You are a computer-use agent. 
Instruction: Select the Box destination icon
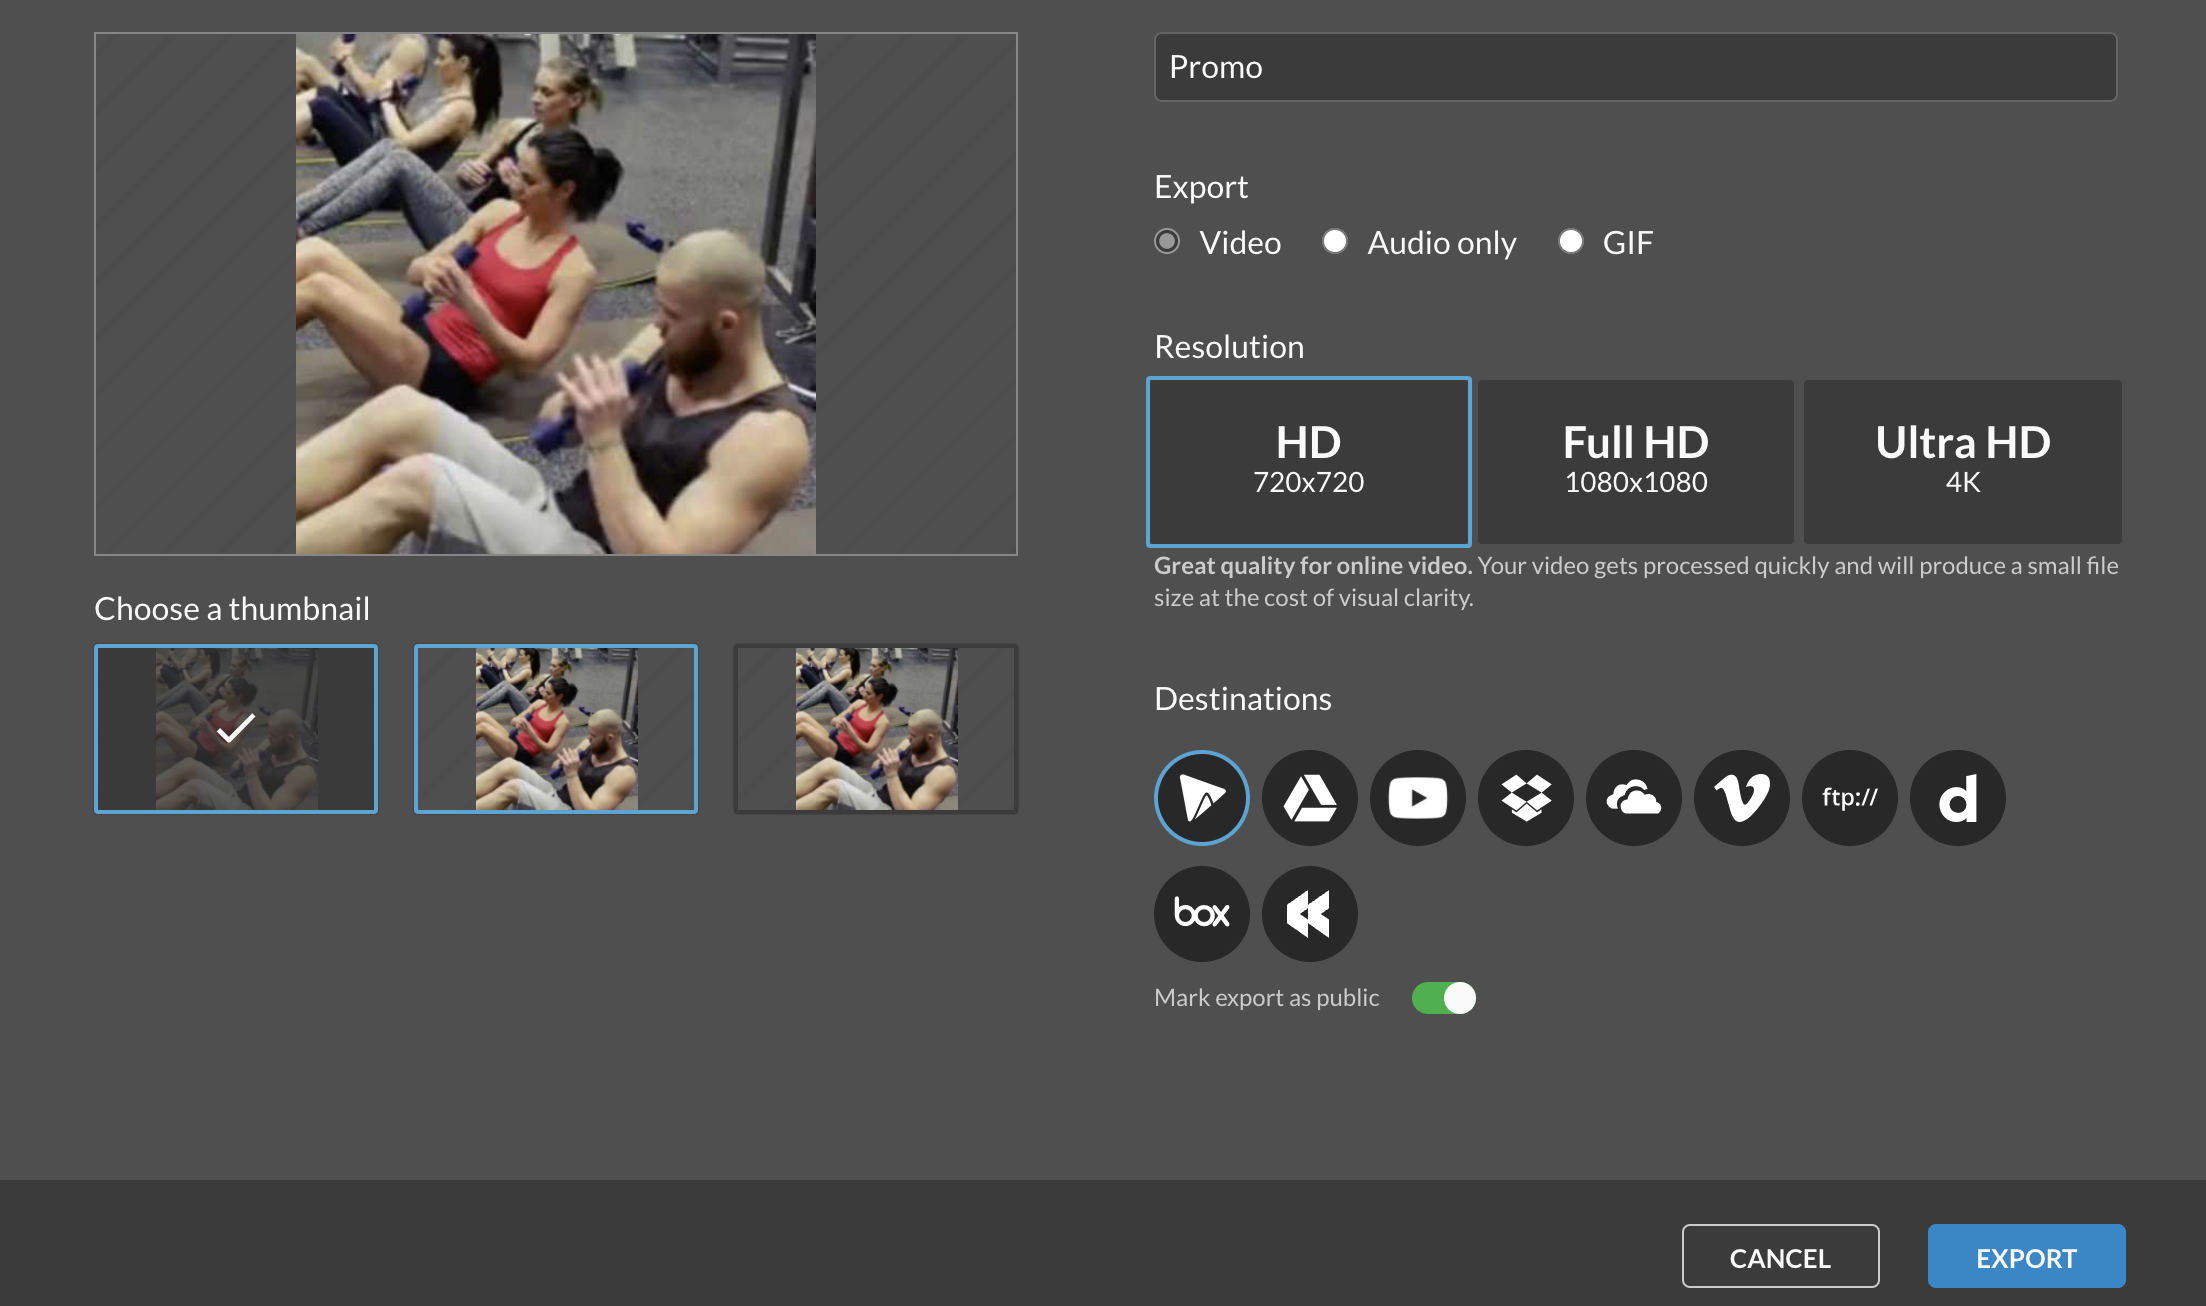tap(1202, 913)
